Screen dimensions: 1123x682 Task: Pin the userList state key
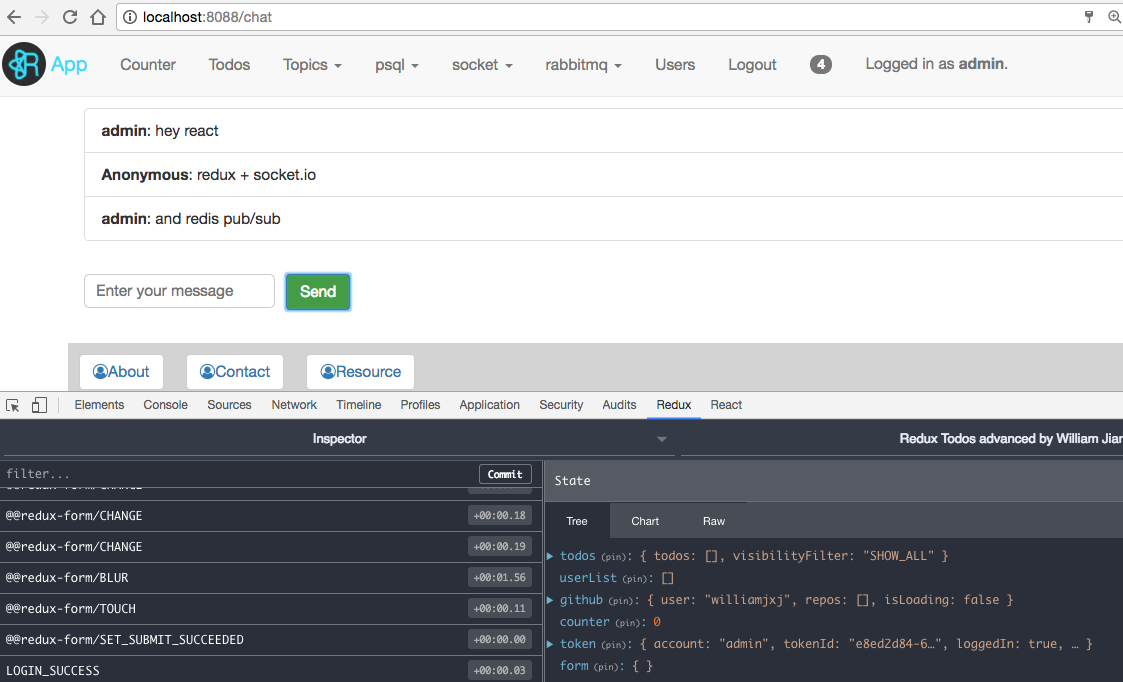[x=637, y=579]
